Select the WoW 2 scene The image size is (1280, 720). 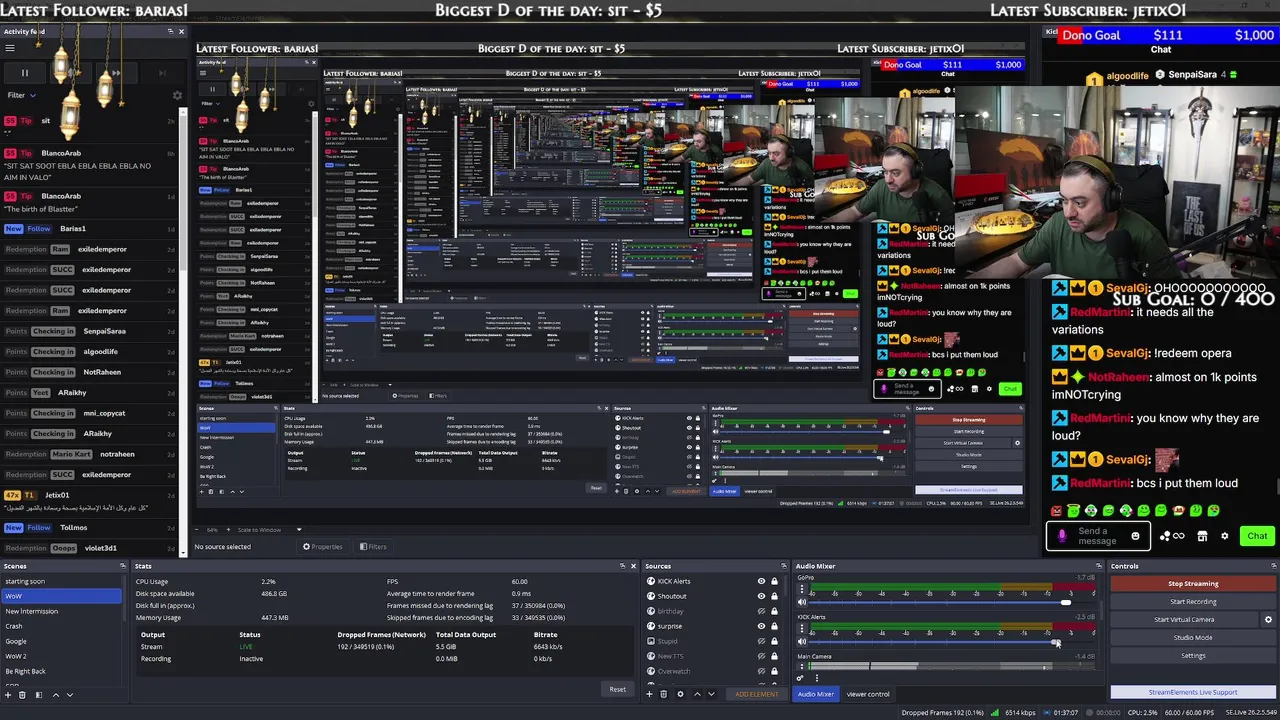click(61, 656)
